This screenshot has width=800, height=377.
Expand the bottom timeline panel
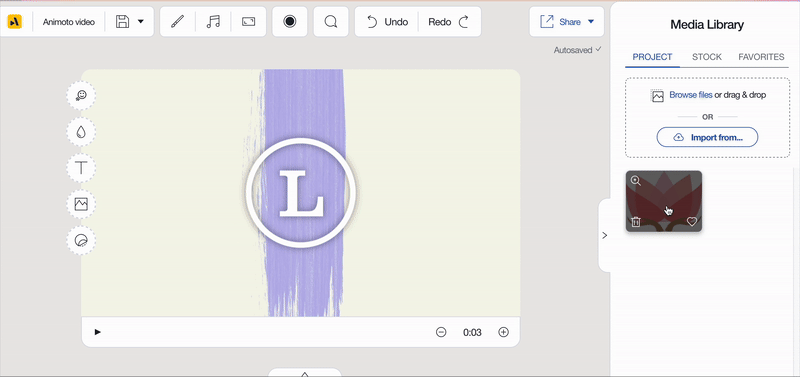pos(305,373)
